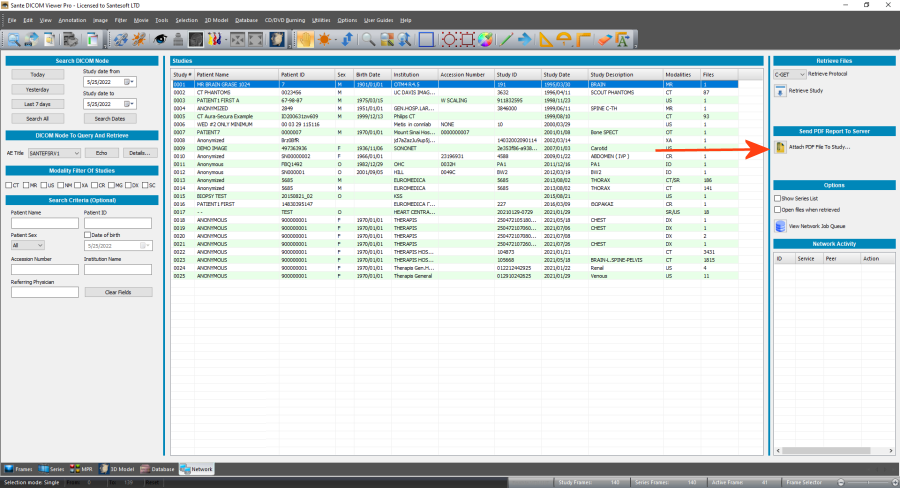Select the angle measurement tool
Image resolution: width=900 pixels, height=488 pixels.
tap(545, 40)
